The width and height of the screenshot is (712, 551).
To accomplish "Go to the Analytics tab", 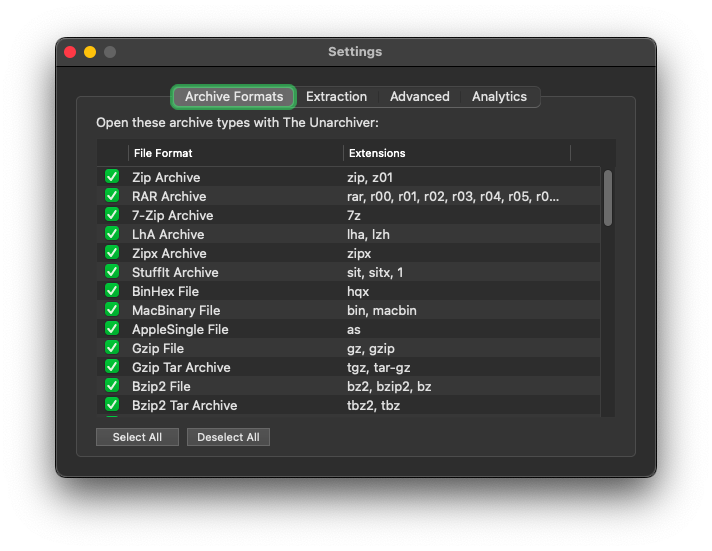I will pyautogui.click(x=499, y=97).
